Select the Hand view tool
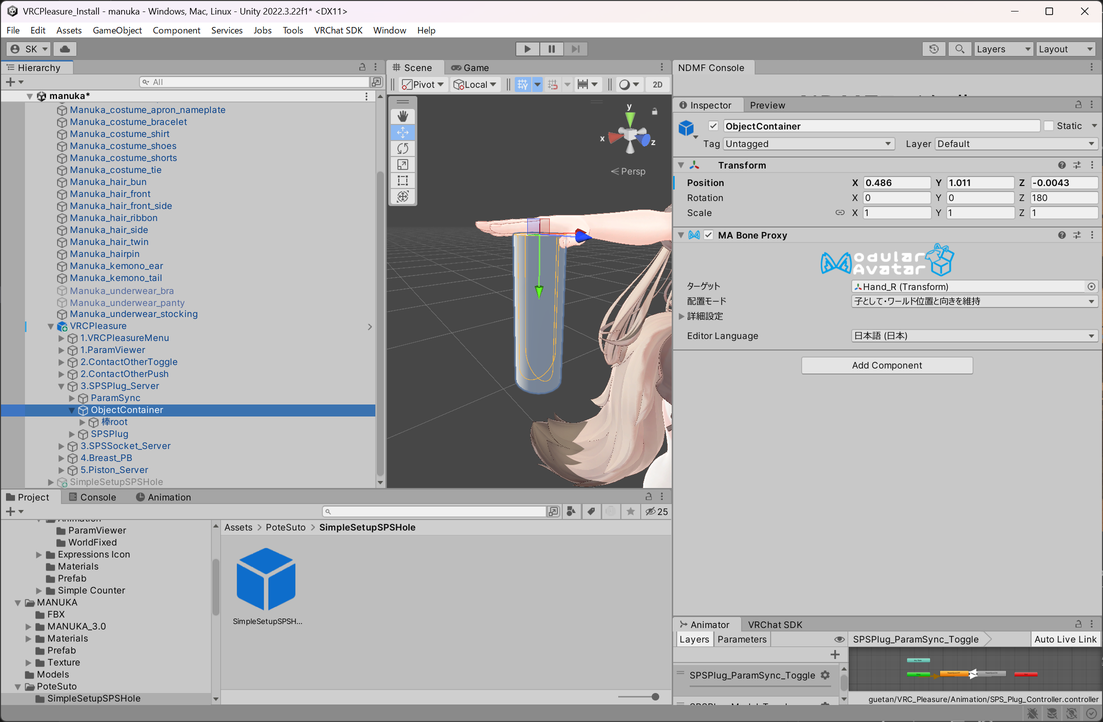1103x722 pixels. coord(402,116)
